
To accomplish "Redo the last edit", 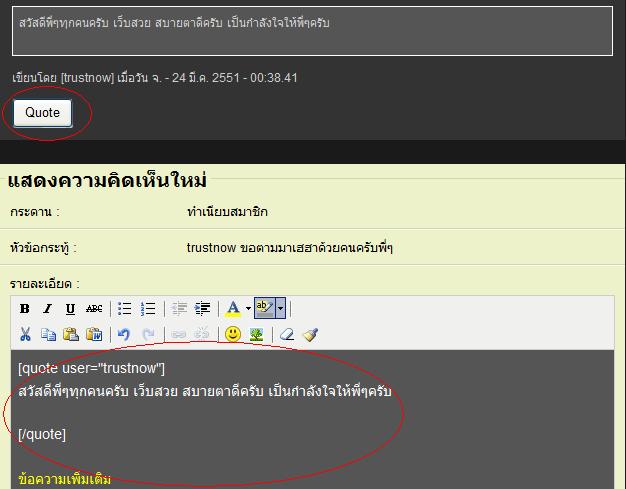I will 148,334.
